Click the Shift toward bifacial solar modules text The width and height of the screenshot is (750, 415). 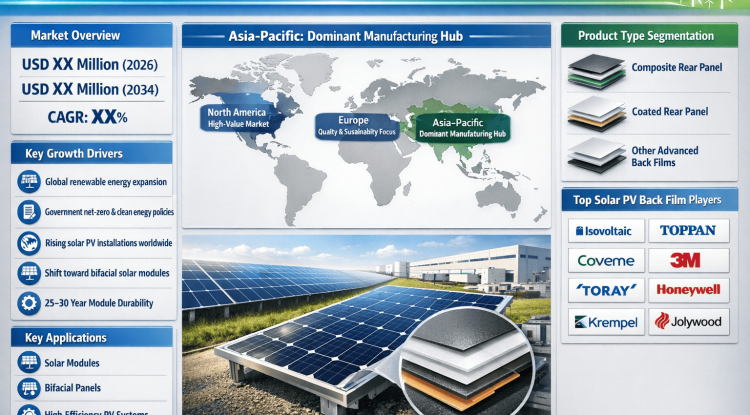click(x=107, y=273)
